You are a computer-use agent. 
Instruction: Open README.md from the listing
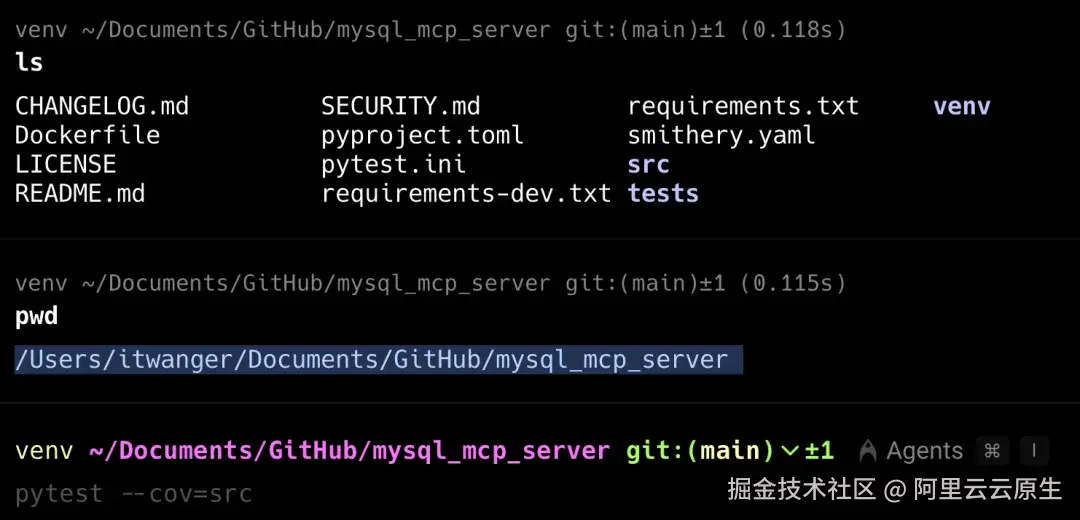point(80,194)
